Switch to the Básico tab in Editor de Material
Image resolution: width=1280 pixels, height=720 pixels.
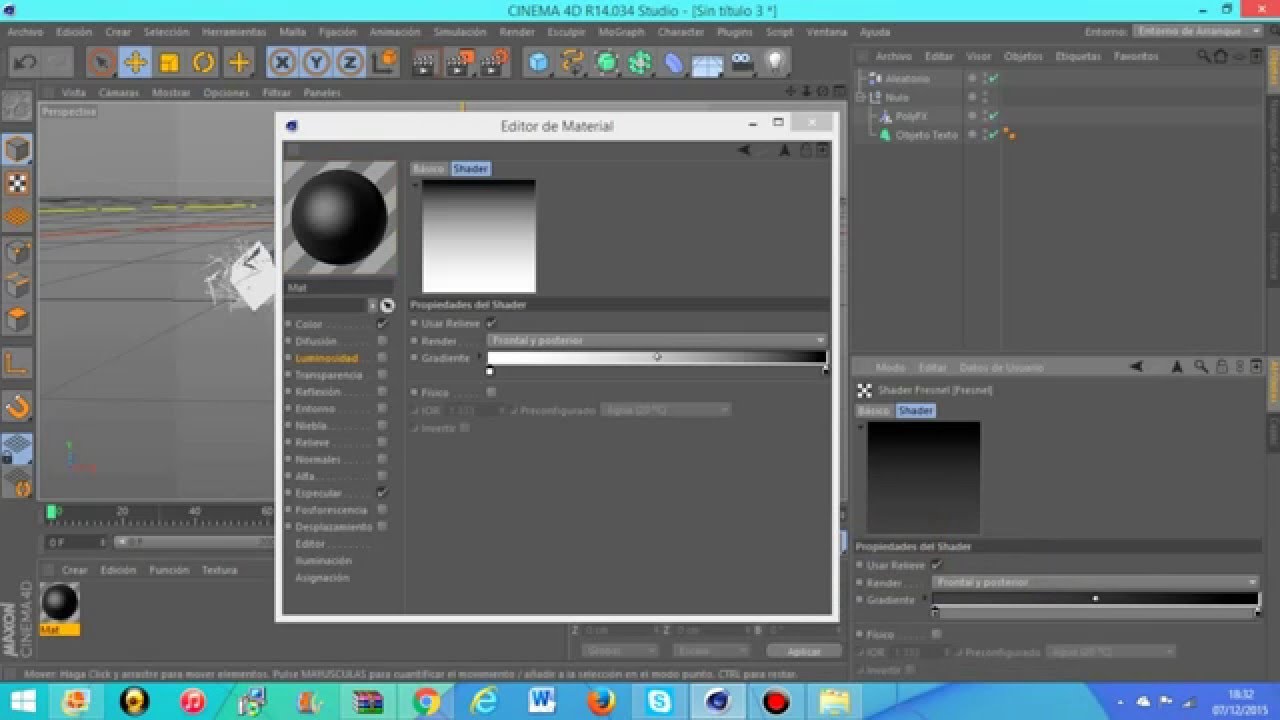[428, 169]
